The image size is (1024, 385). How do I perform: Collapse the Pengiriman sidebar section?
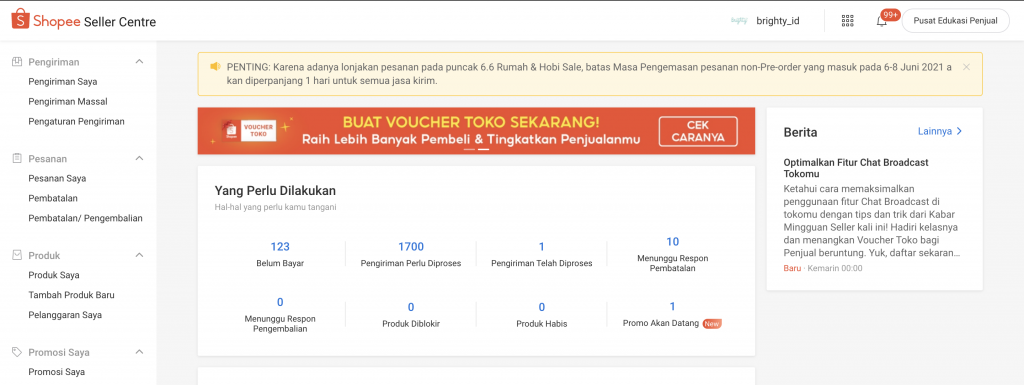click(x=139, y=61)
